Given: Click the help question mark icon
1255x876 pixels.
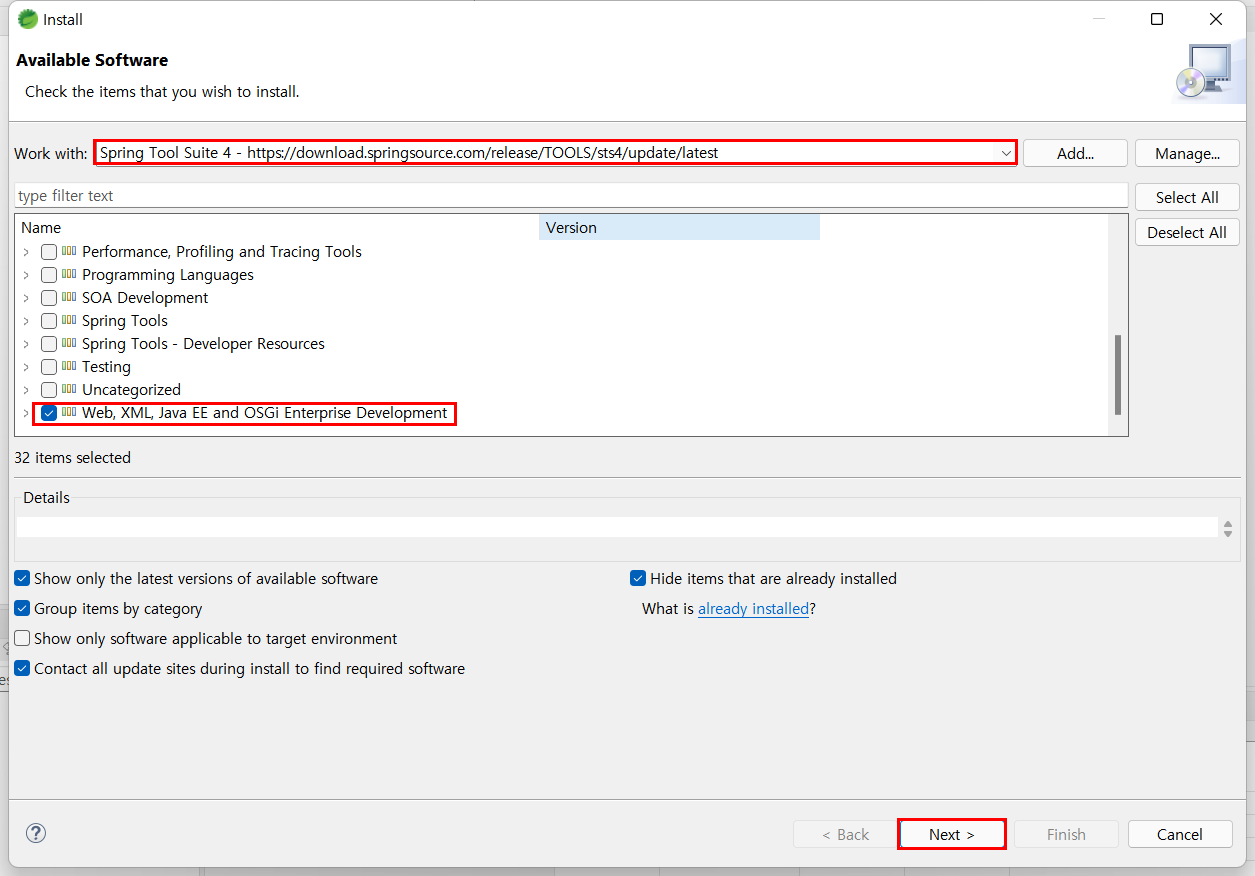Looking at the screenshot, I should point(36,833).
